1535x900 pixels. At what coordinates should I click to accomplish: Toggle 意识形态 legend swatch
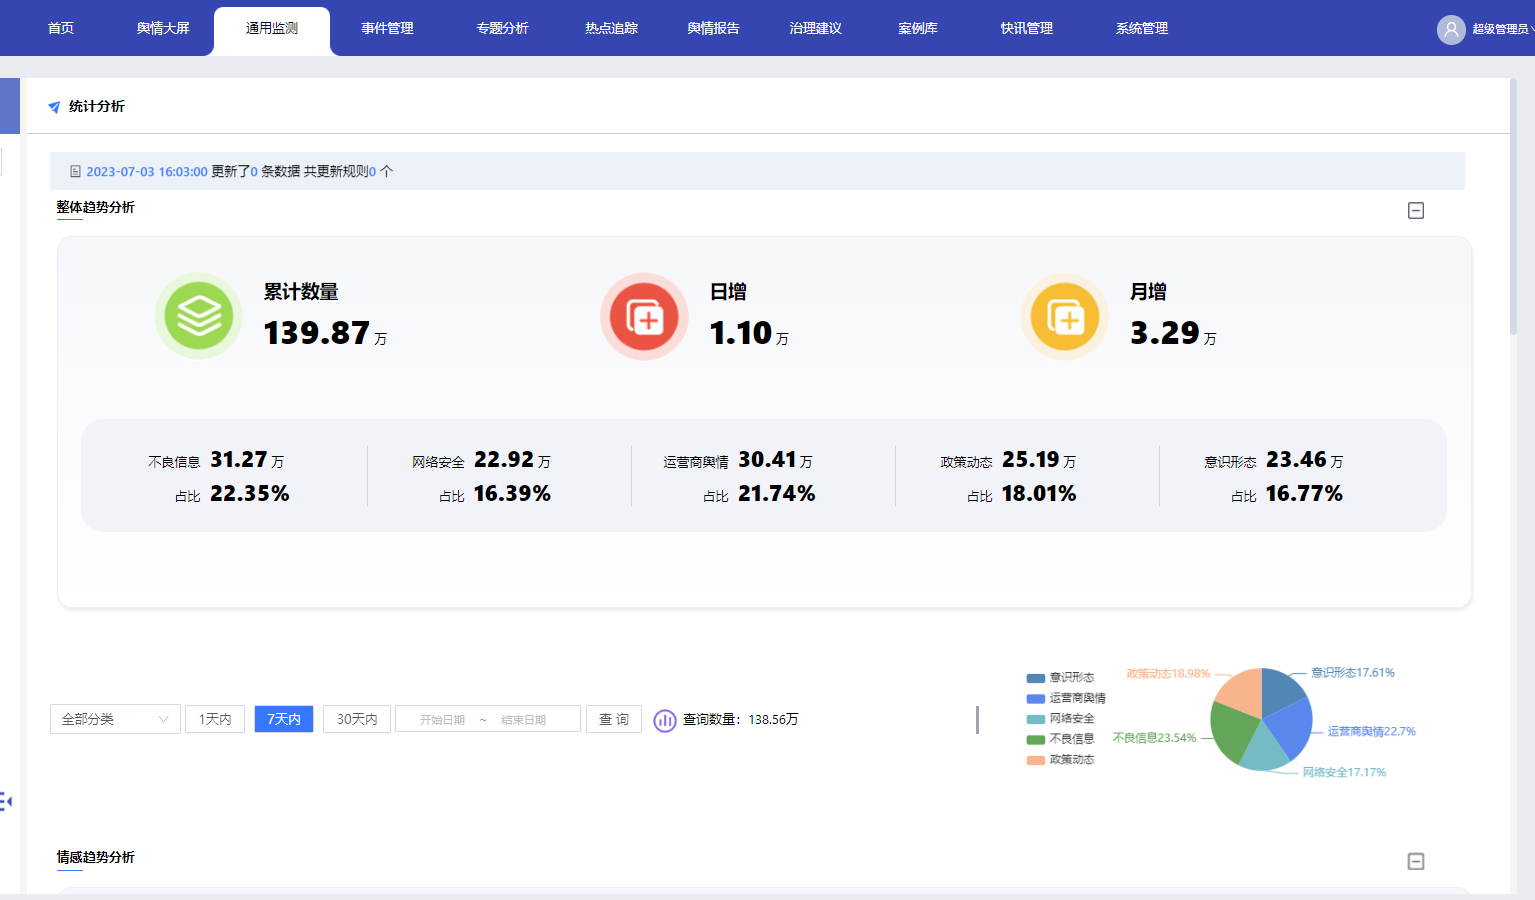(x=1035, y=678)
